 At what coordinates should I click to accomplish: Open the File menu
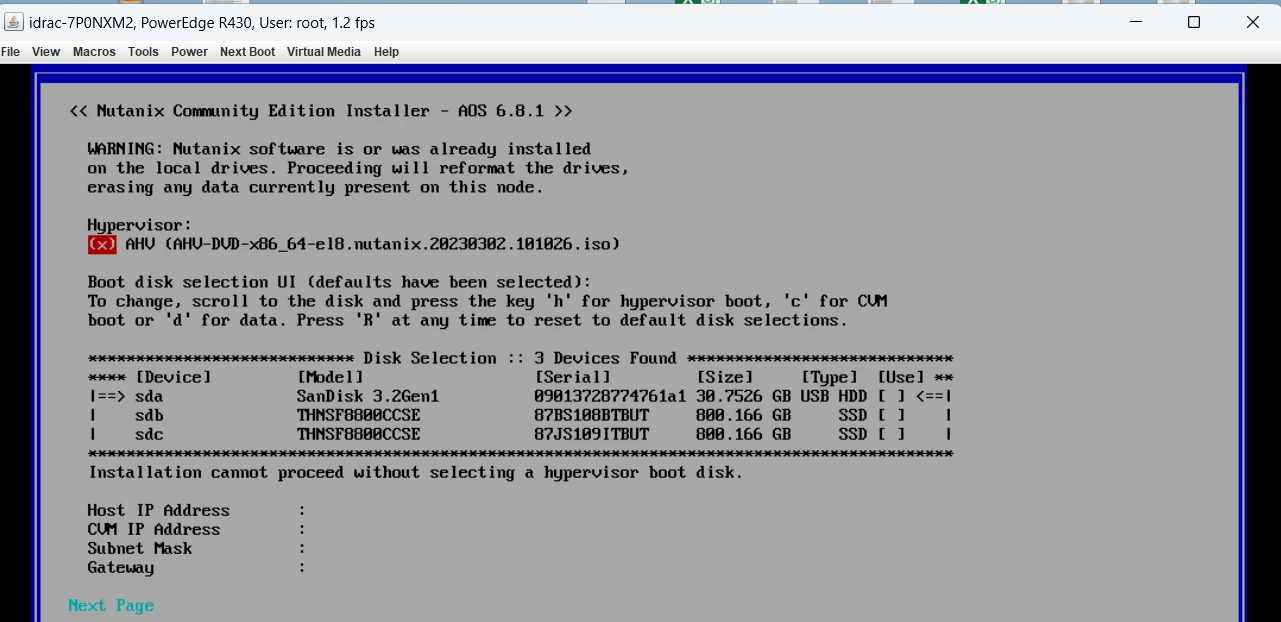click(10, 52)
